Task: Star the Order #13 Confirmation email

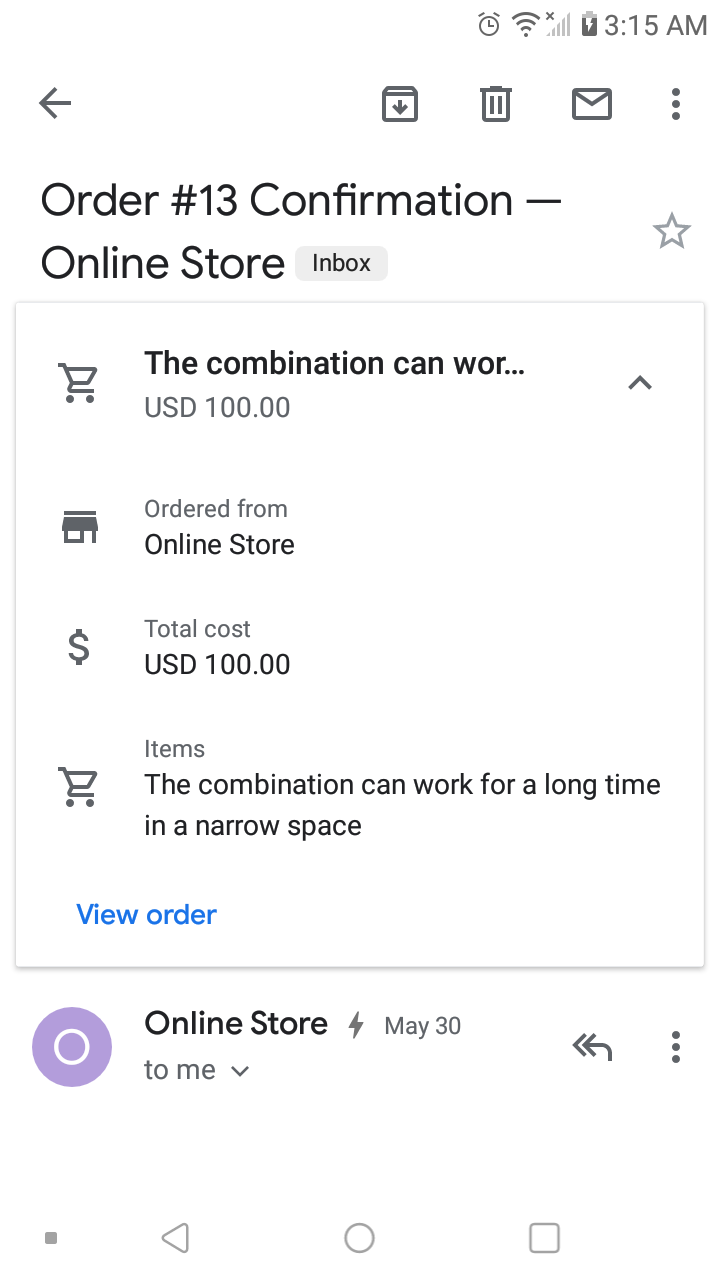Action: pyautogui.click(x=671, y=232)
